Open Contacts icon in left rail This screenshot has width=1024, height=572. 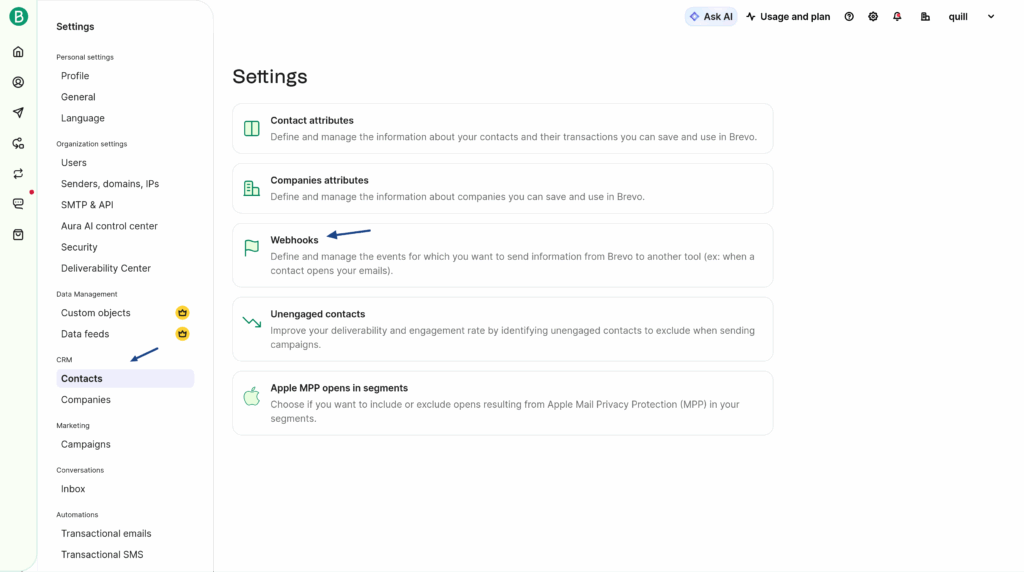[18, 82]
